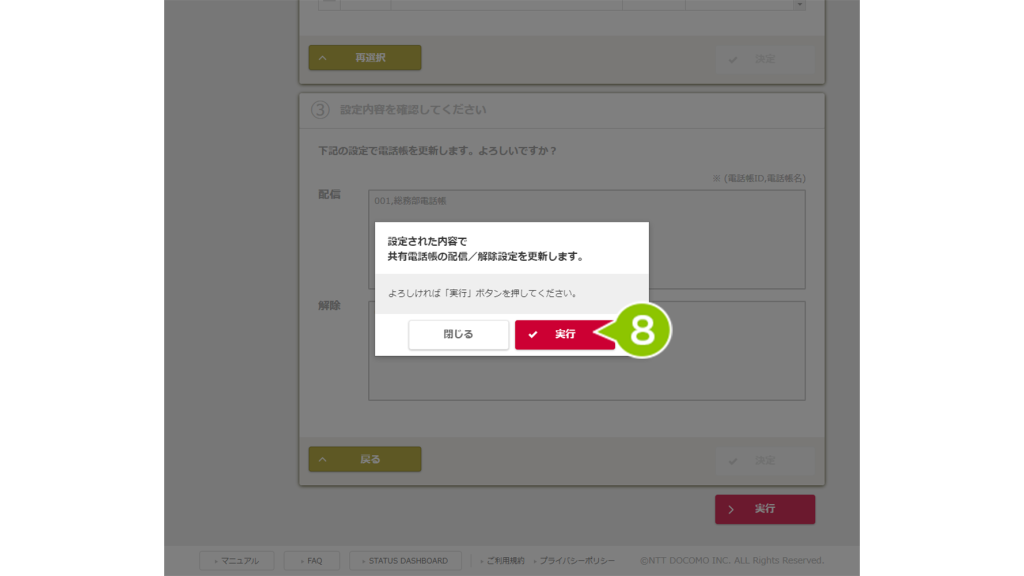This screenshot has height=576, width=1024.
Task: Click the text 下記の設定で電話帳を更新します。よろしいですか？
Action: (438, 151)
